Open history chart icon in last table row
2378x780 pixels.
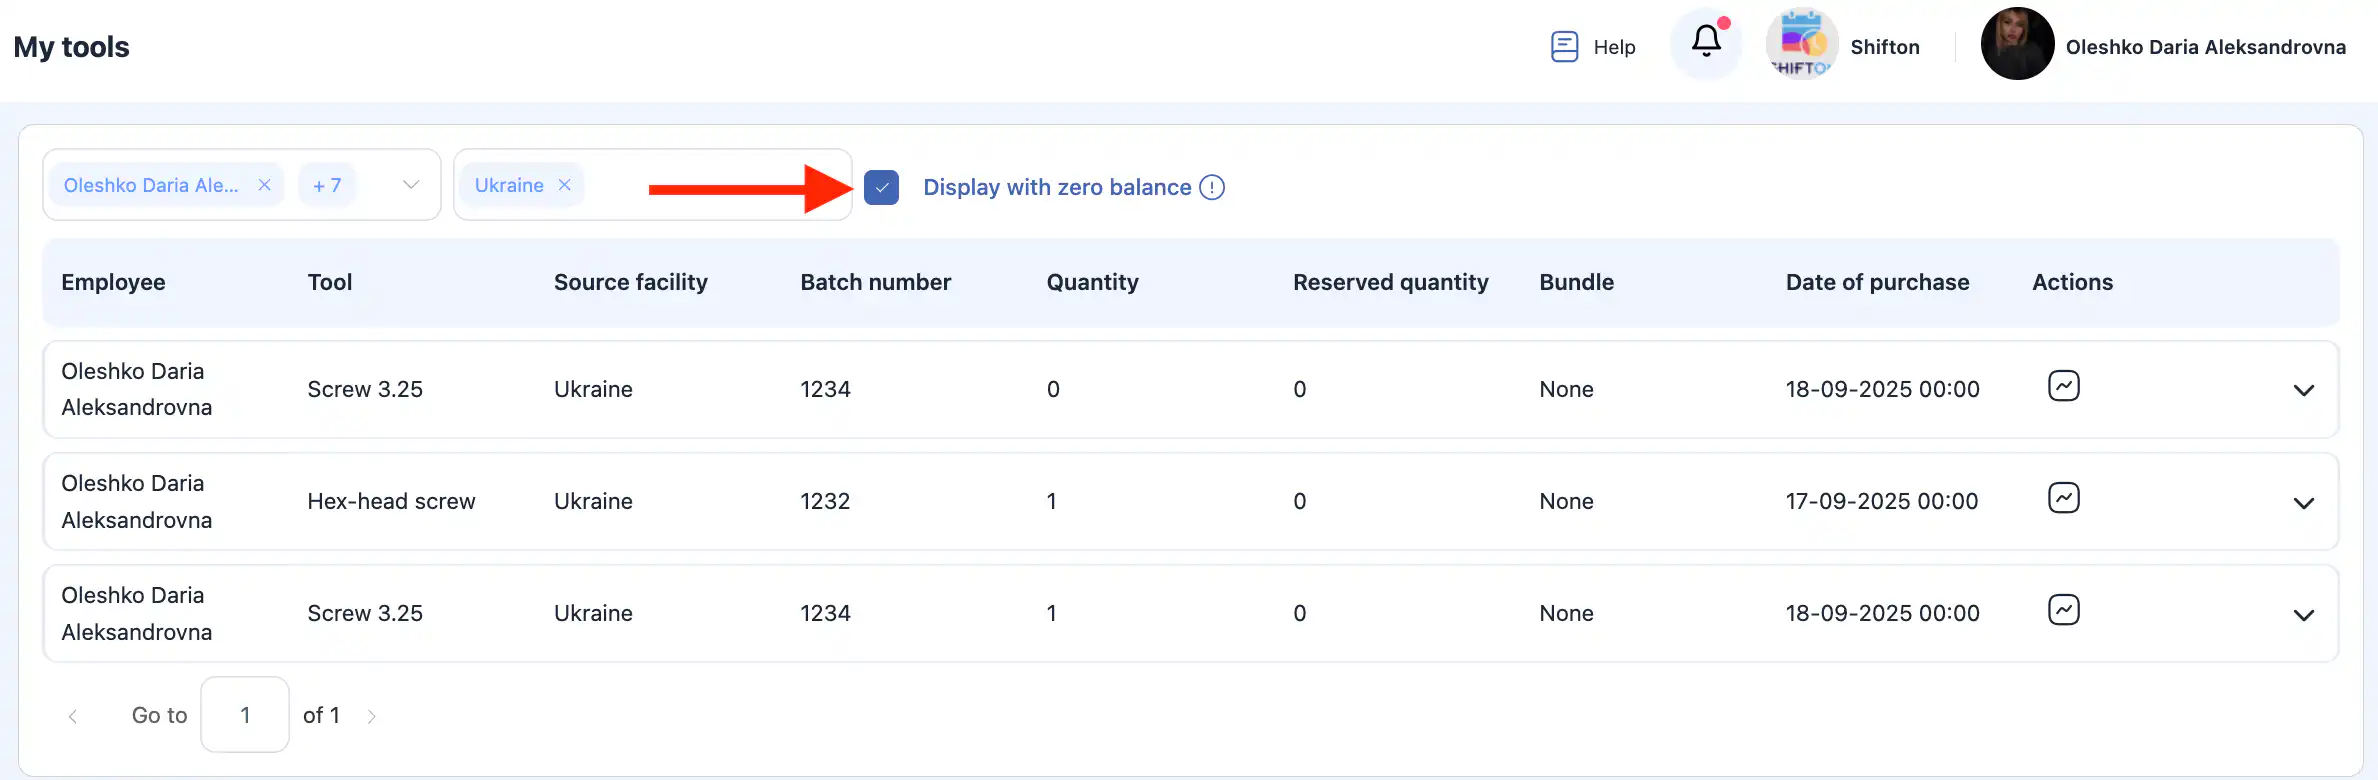point(2063,610)
